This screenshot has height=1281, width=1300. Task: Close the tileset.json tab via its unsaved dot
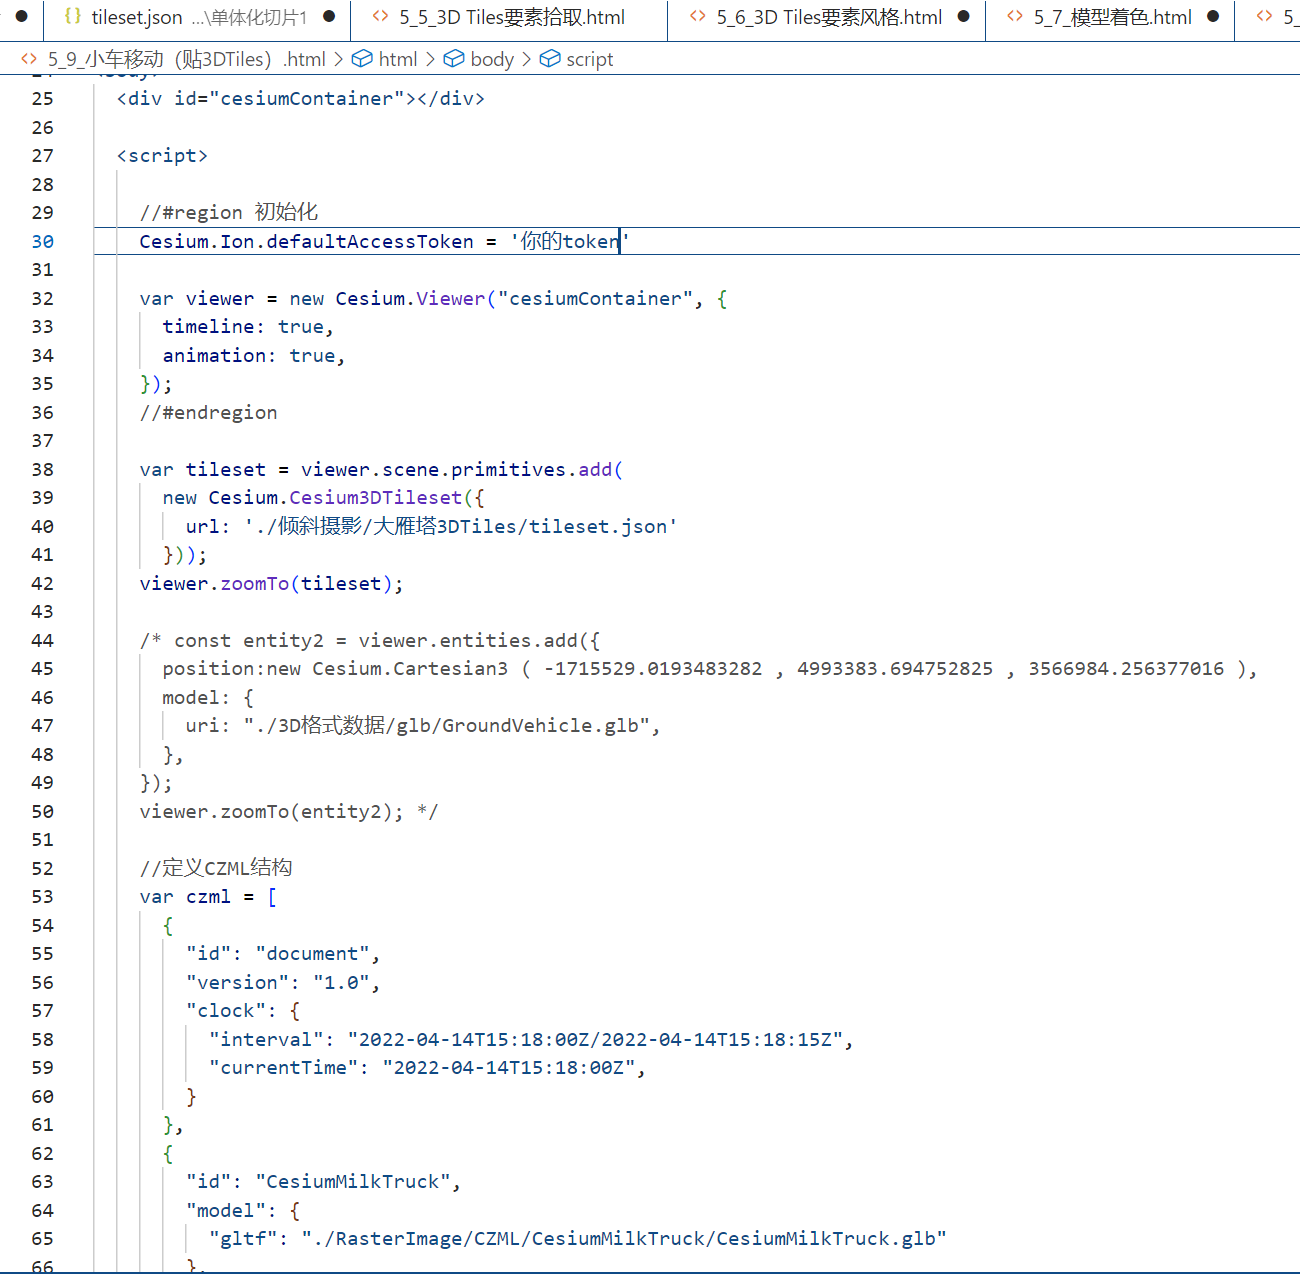(x=329, y=17)
